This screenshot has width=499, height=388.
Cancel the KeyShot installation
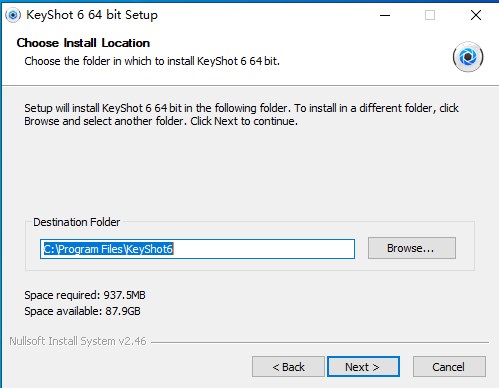pyautogui.click(x=449, y=367)
